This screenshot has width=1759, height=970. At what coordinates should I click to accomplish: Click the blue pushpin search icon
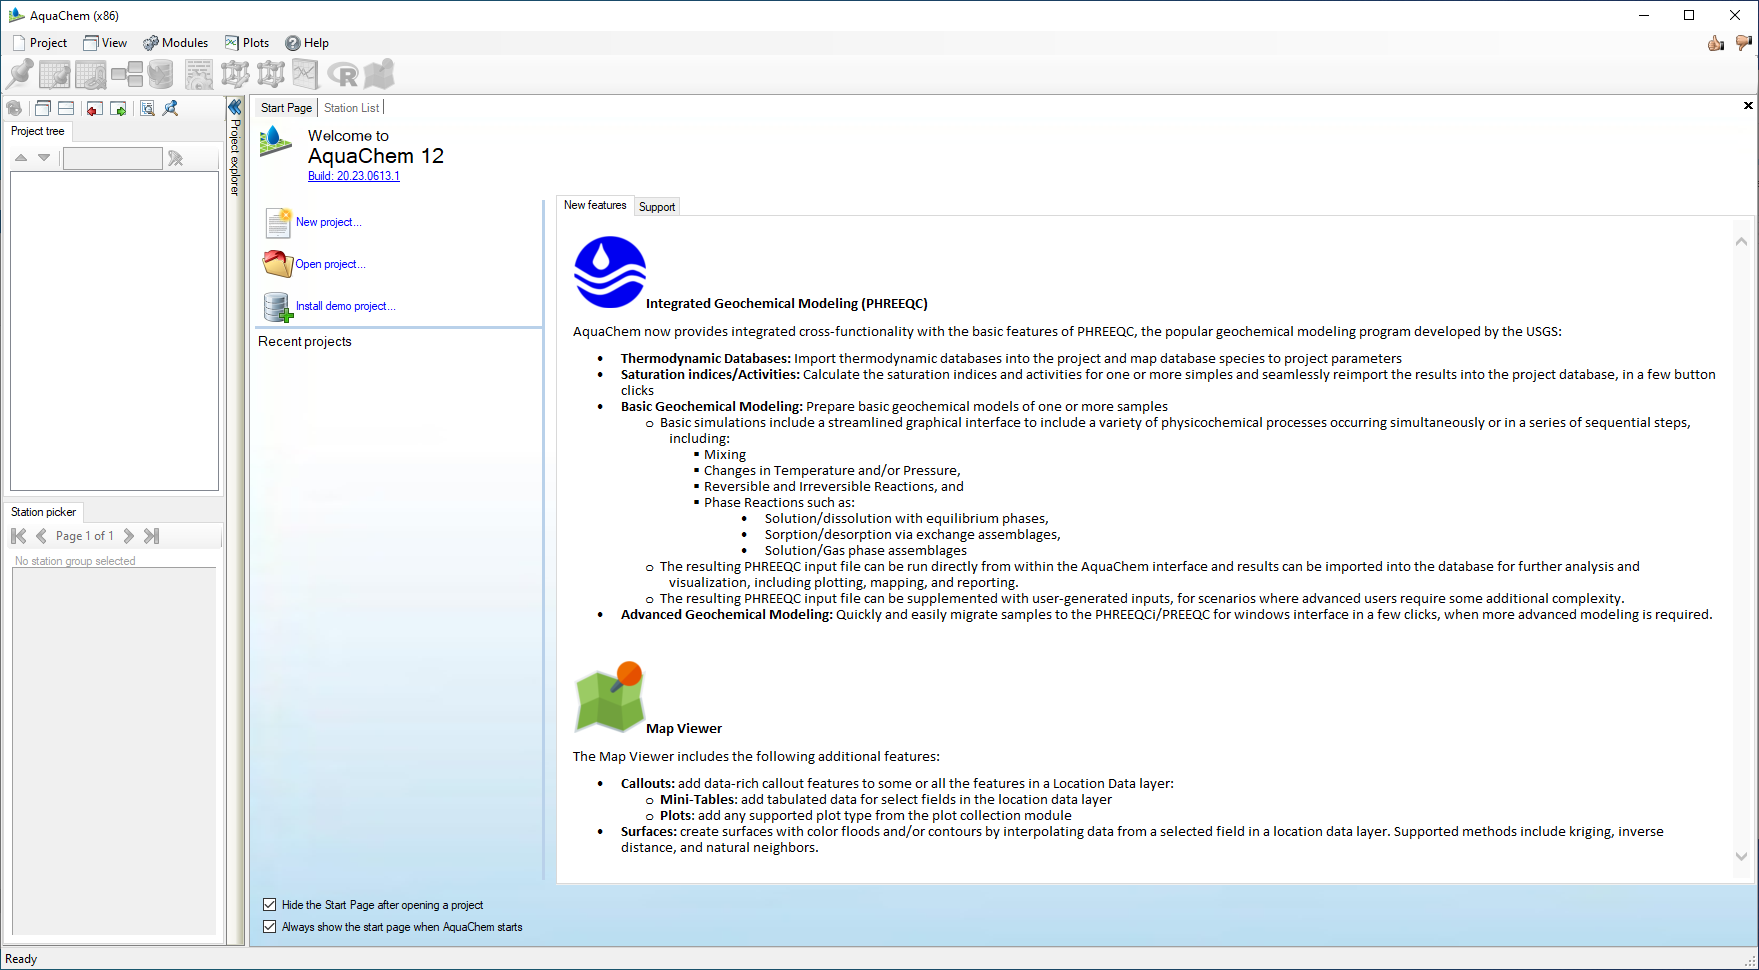click(170, 108)
